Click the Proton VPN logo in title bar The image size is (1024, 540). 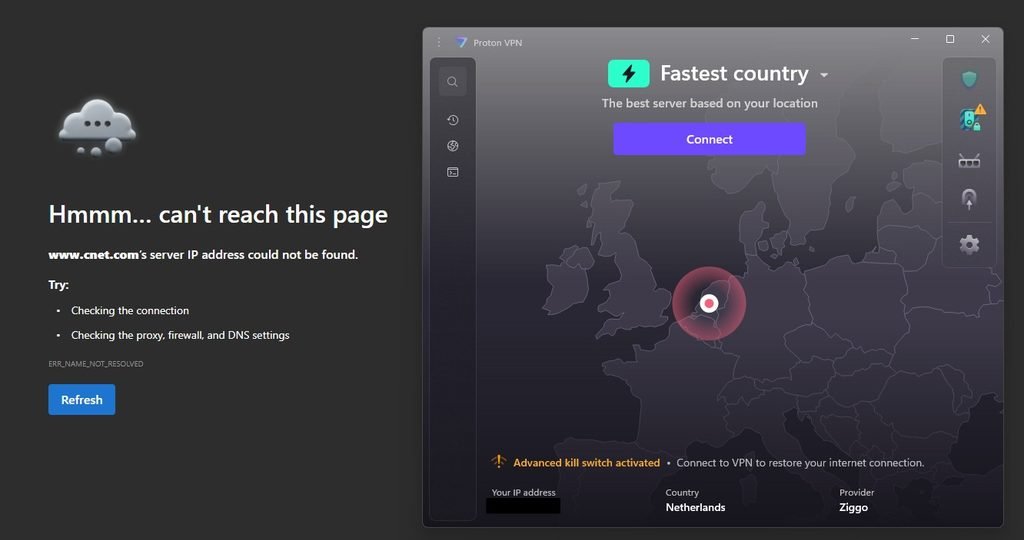[461, 42]
